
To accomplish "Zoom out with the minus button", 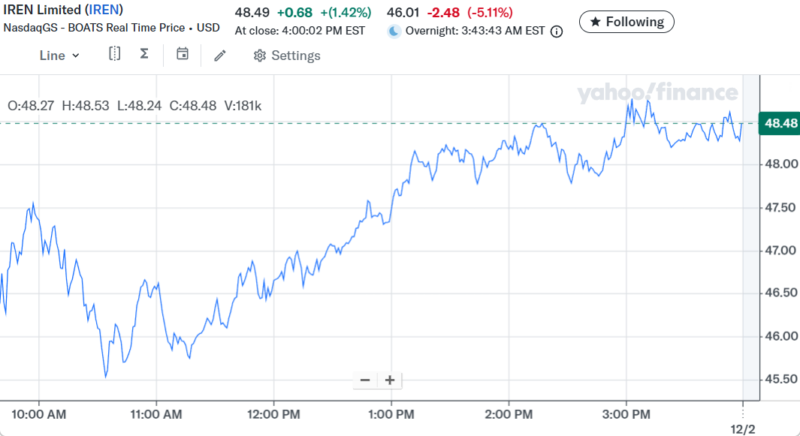I will pyautogui.click(x=365, y=380).
